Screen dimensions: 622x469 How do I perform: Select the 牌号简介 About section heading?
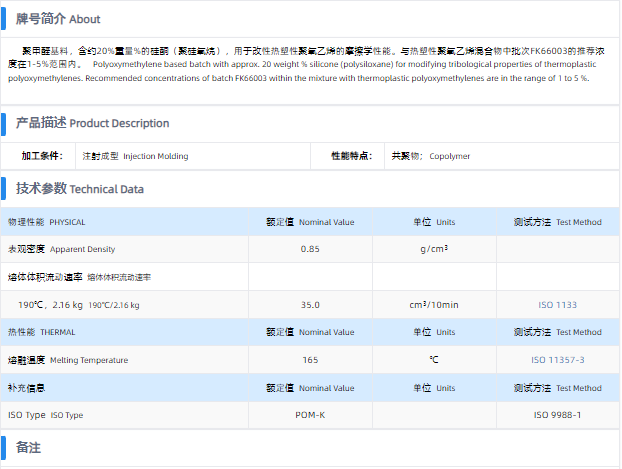(57, 19)
